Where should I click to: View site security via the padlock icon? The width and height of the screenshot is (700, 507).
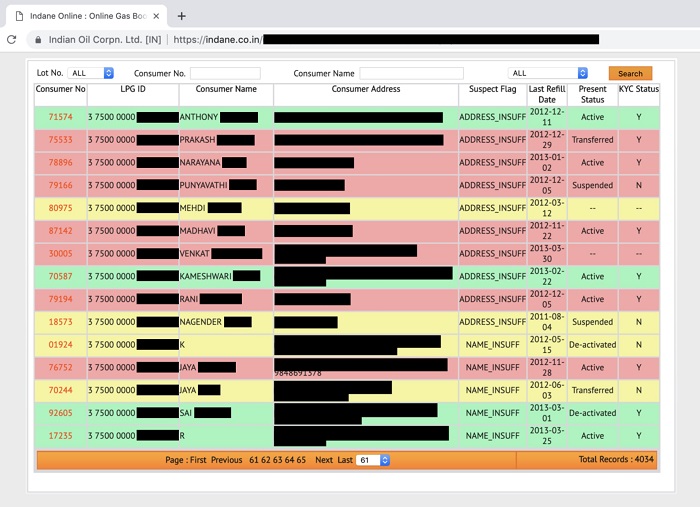(38, 40)
